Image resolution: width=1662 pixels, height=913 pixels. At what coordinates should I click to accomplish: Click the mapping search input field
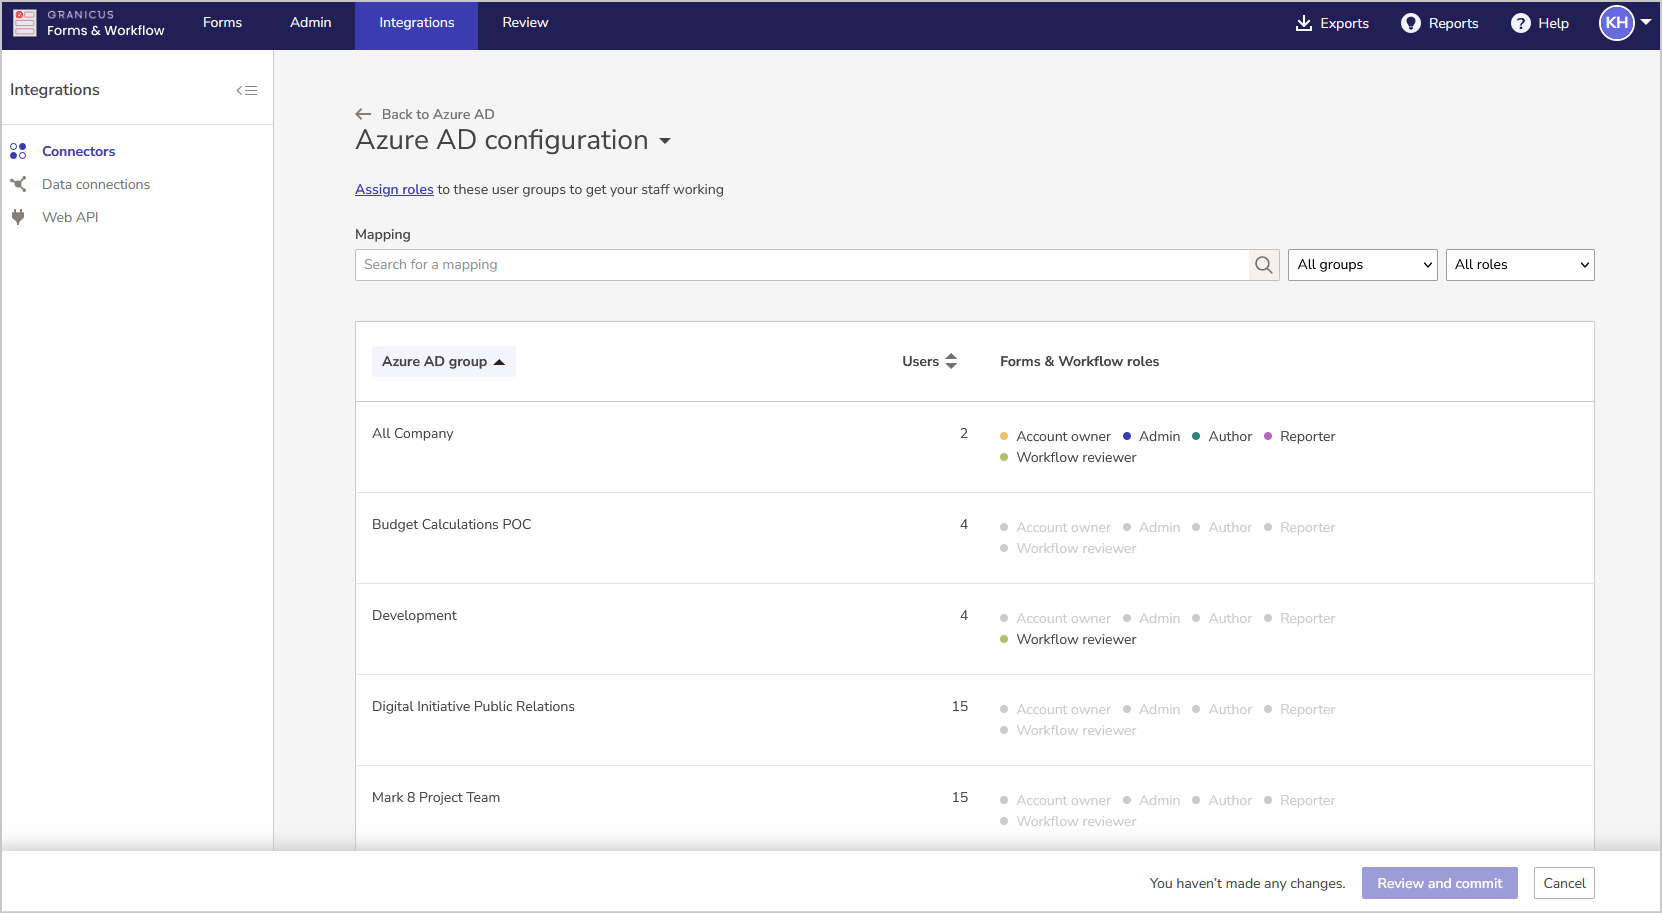coord(800,264)
